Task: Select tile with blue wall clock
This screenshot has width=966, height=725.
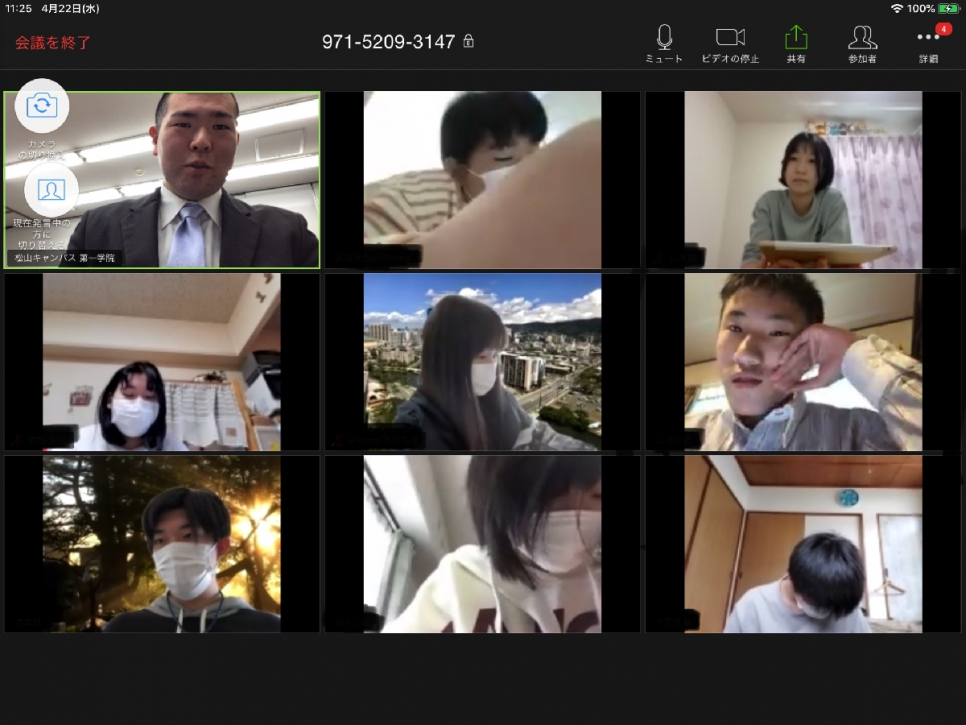Action: tap(803, 544)
